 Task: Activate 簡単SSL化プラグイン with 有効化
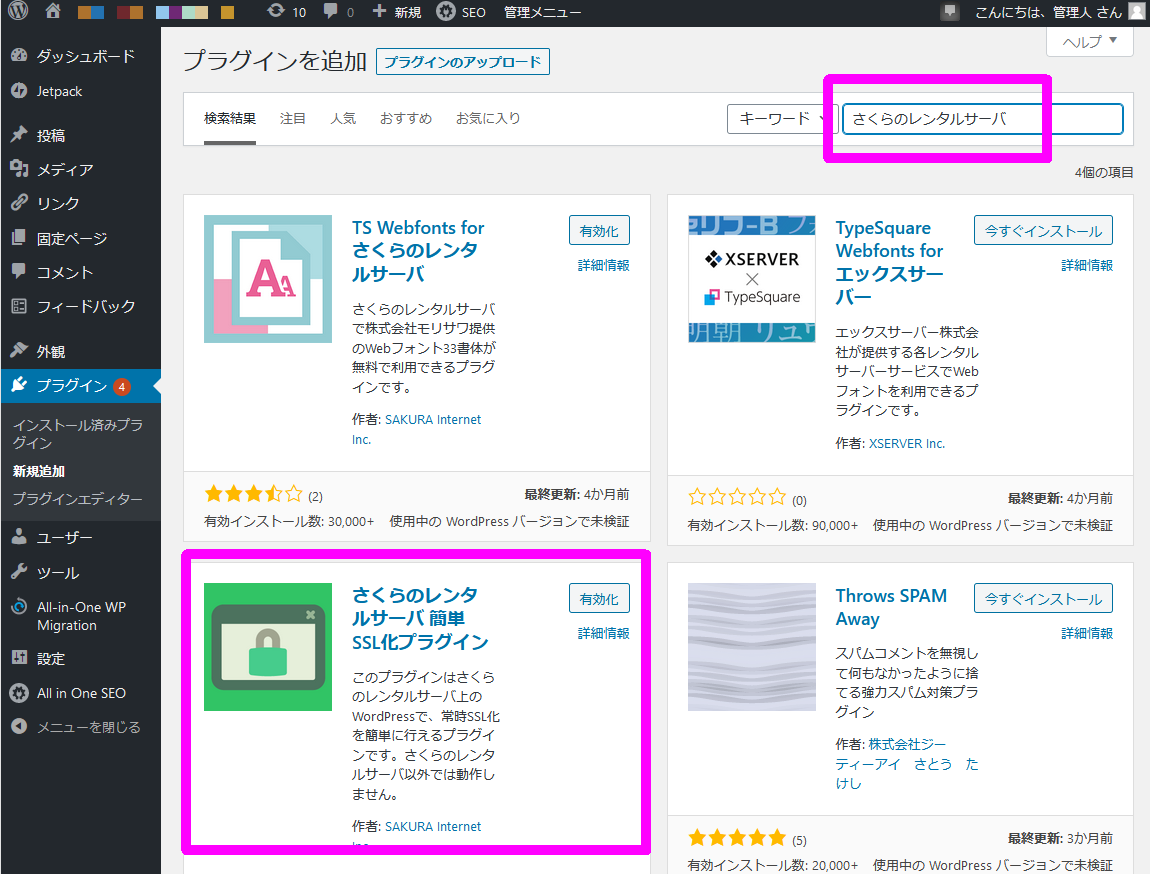point(599,598)
